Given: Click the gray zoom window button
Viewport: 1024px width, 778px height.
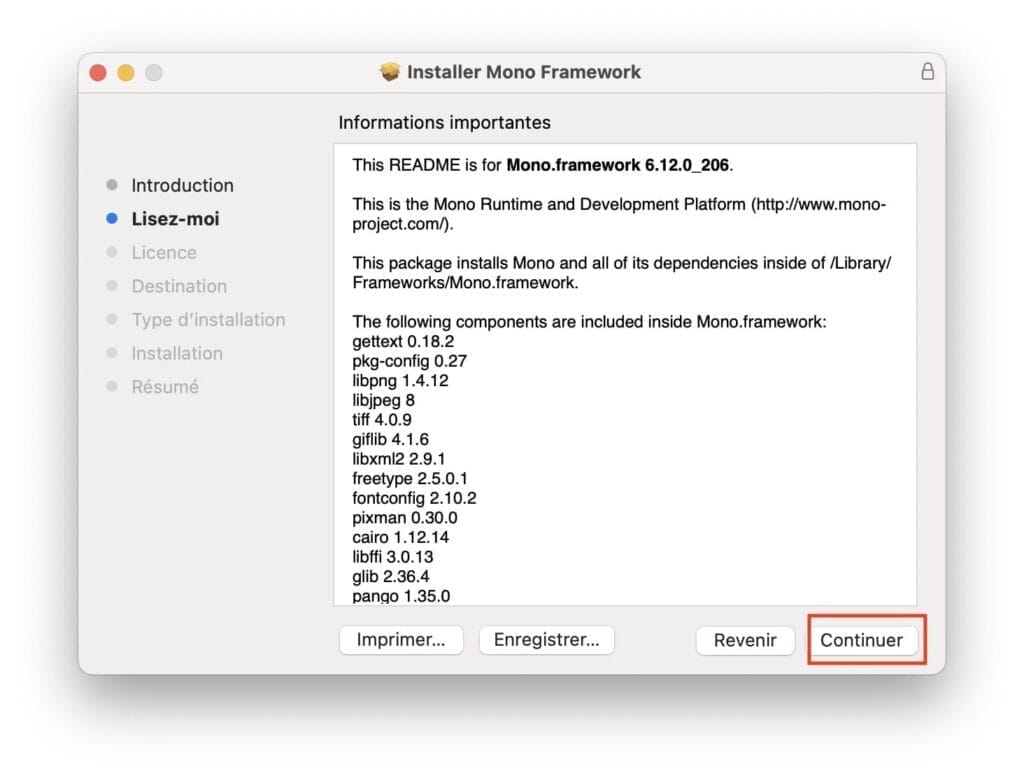Looking at the screenshot, I should point(153,73).
